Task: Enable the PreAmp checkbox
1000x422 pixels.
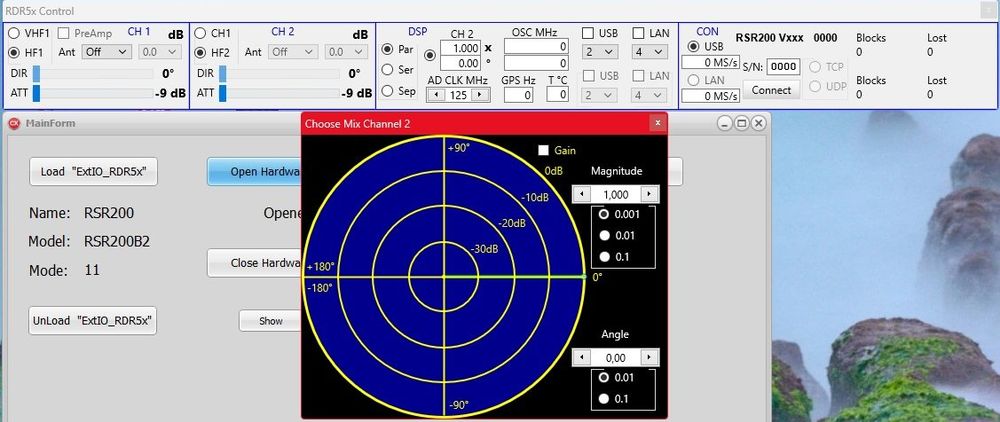Action: 64,33
